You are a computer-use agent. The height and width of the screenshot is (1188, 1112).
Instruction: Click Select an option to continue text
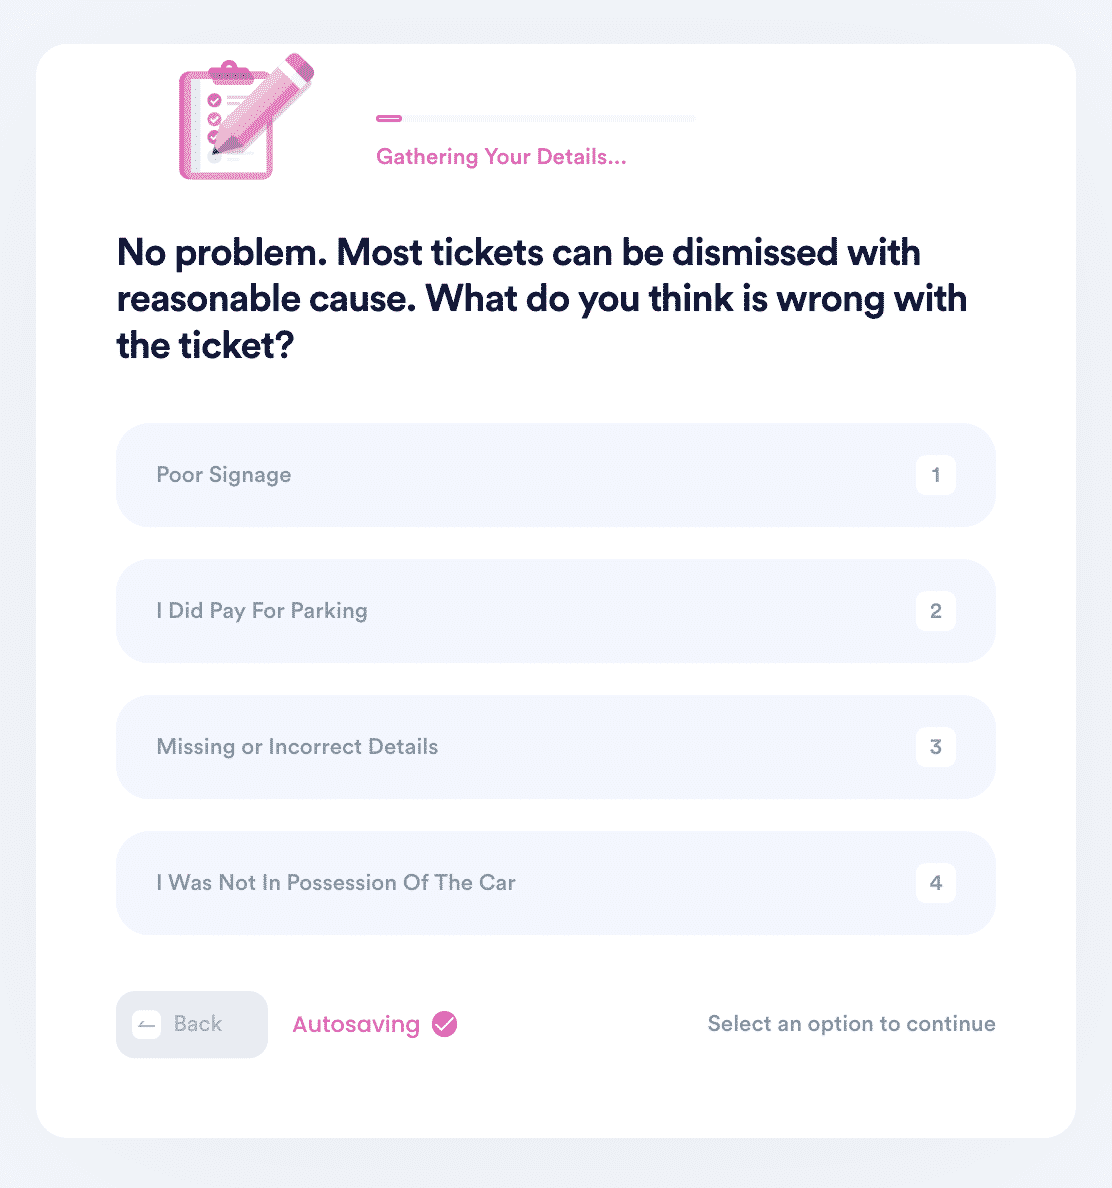click(851, 1024)
